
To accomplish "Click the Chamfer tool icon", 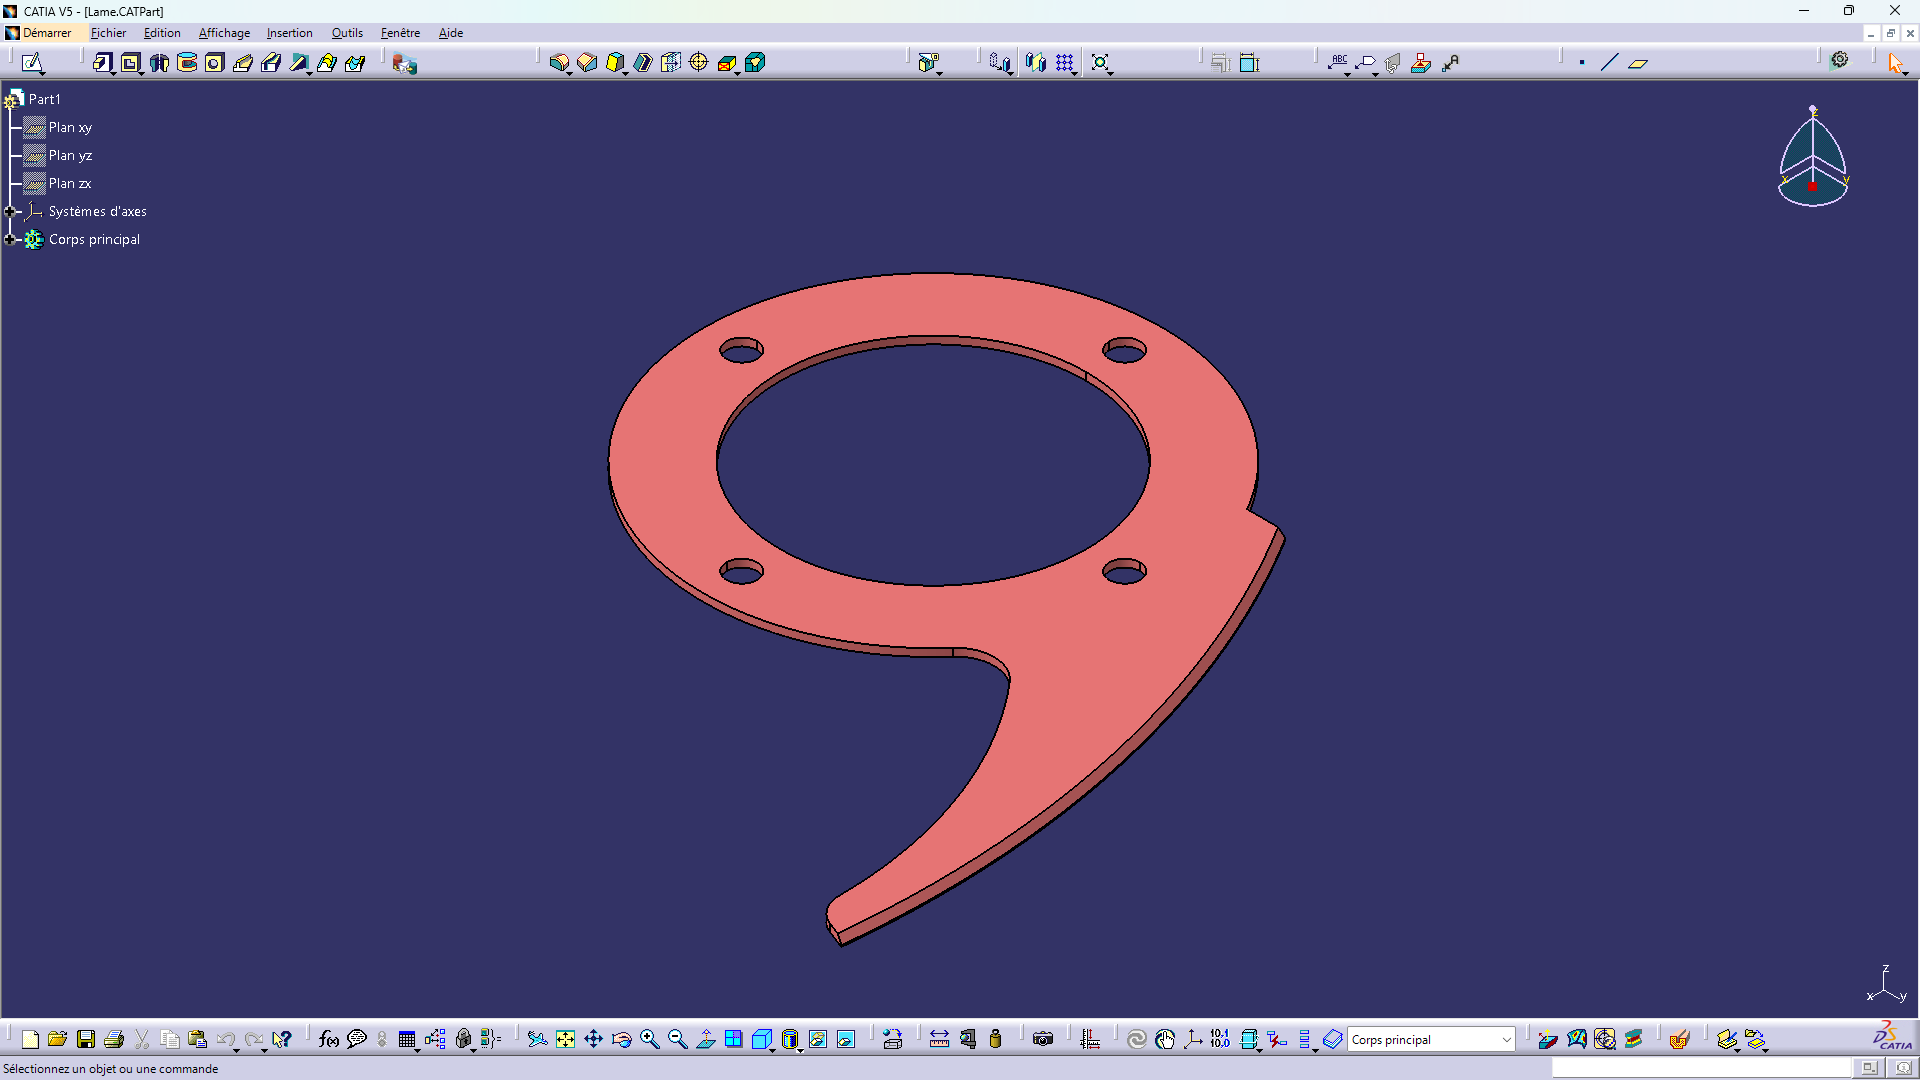I will pos(587,63).
